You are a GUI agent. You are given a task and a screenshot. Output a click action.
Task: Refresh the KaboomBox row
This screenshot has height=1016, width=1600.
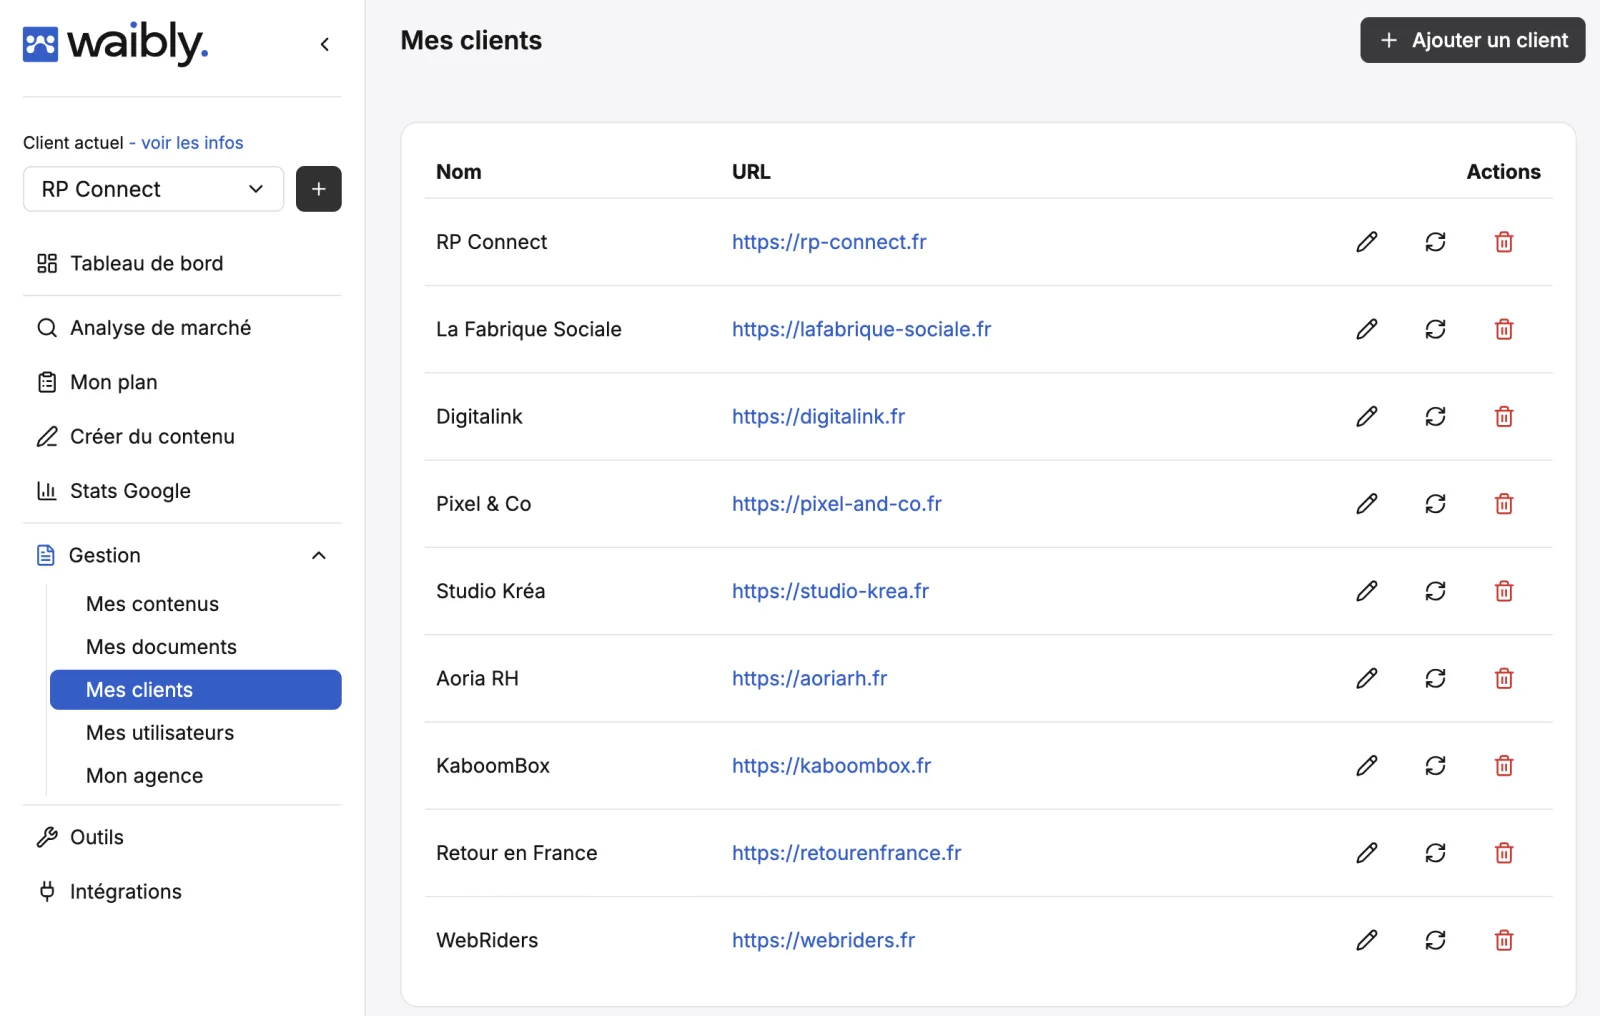click(1435, 766)
